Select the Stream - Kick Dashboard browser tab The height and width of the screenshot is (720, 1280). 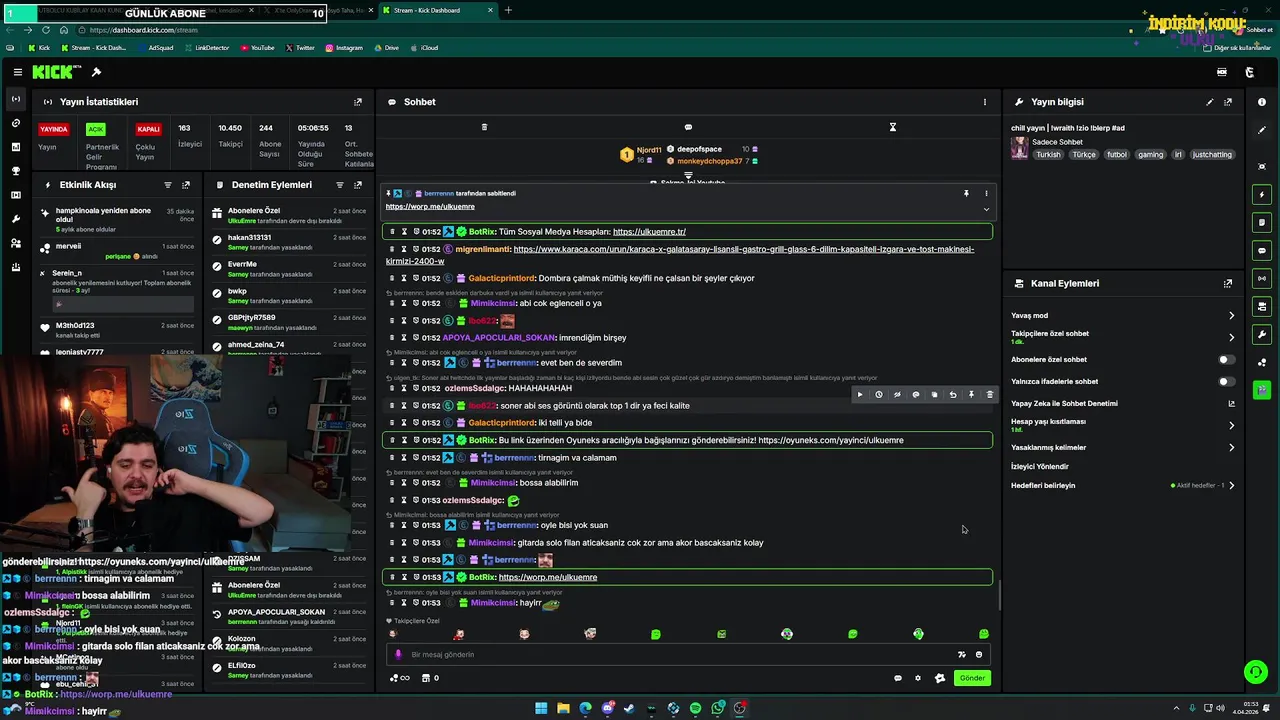(439, 10)
